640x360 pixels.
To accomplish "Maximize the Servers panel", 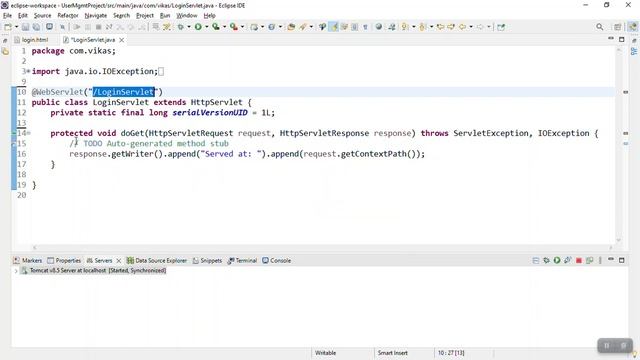I will coord(622,260).
